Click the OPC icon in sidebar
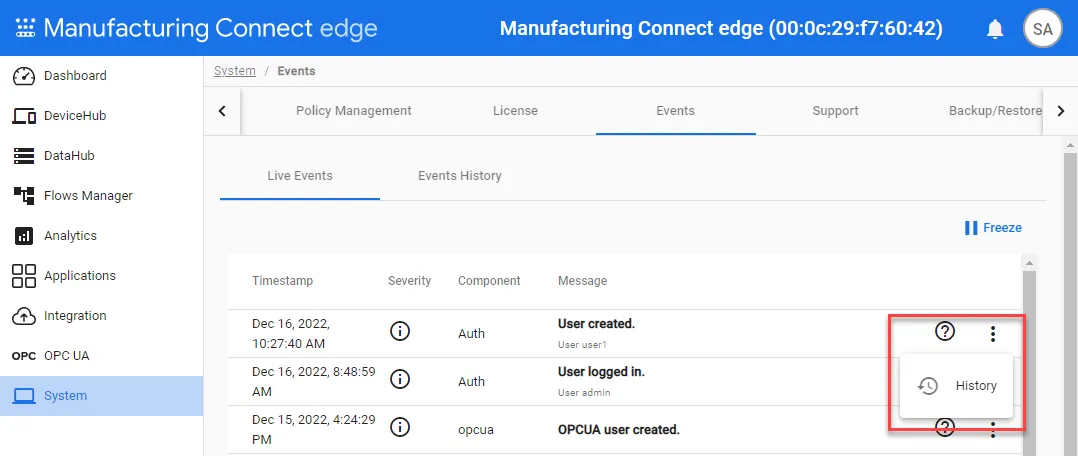Screen dimensions: 1078x456 coord(24,356)
